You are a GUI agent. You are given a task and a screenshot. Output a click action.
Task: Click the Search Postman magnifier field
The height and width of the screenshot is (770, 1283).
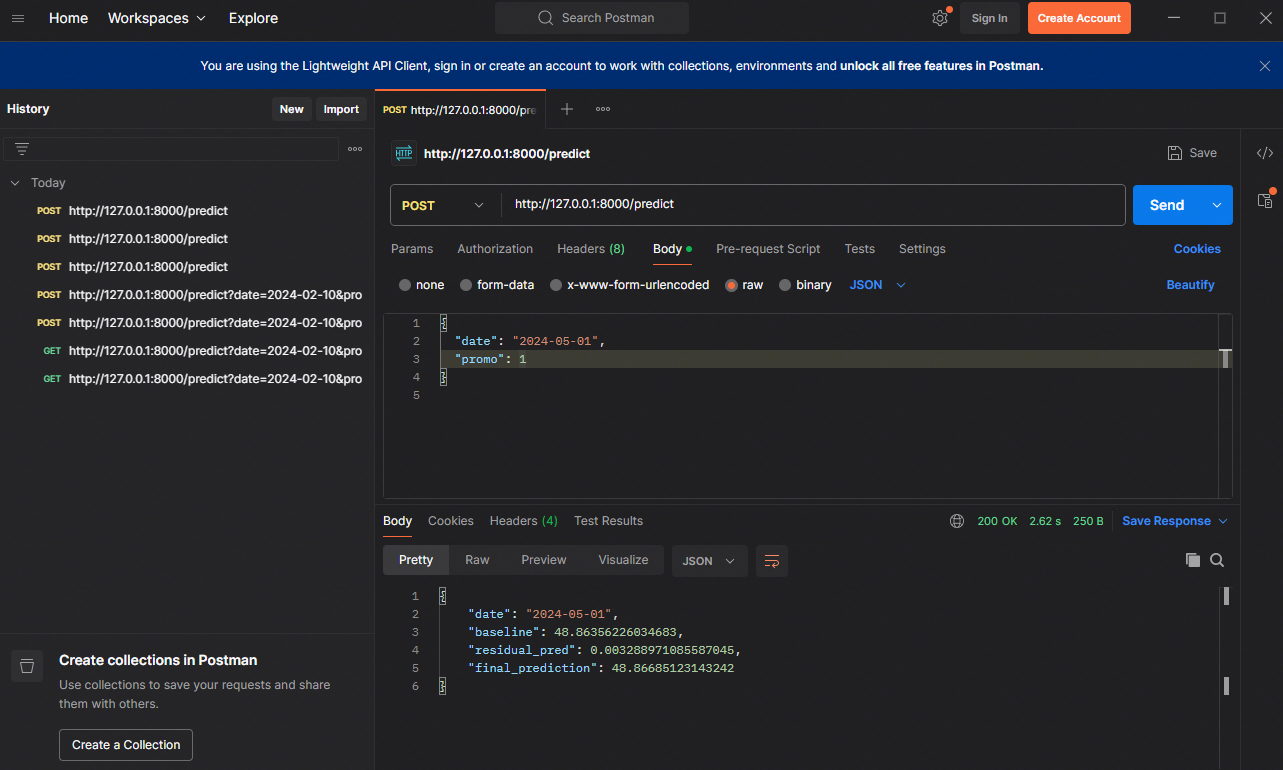592,18
